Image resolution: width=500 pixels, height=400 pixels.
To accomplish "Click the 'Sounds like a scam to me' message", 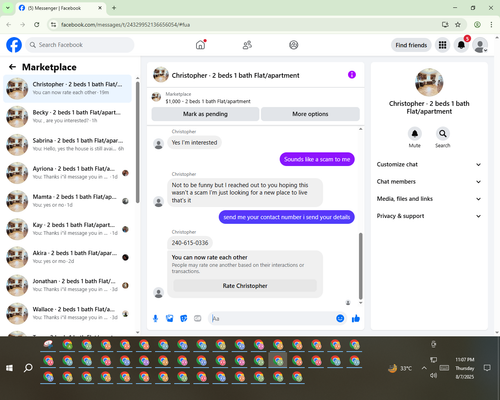I will (317, 159).
